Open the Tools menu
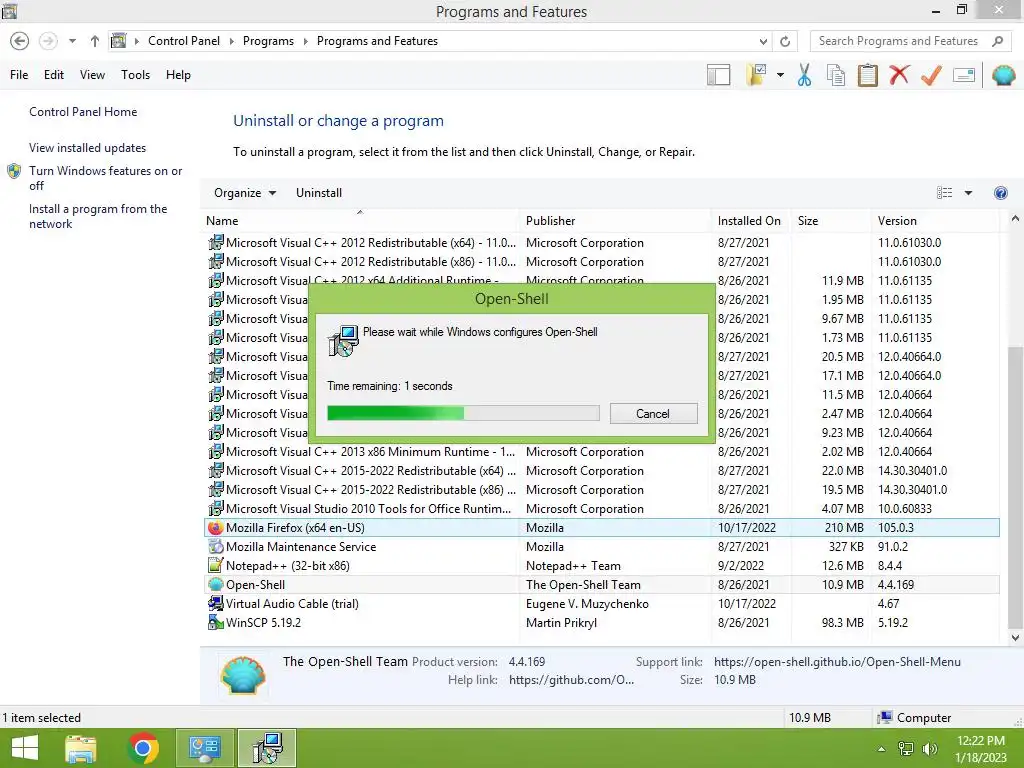The height and width of the screenshot is (768, 1024). (135, 75)
